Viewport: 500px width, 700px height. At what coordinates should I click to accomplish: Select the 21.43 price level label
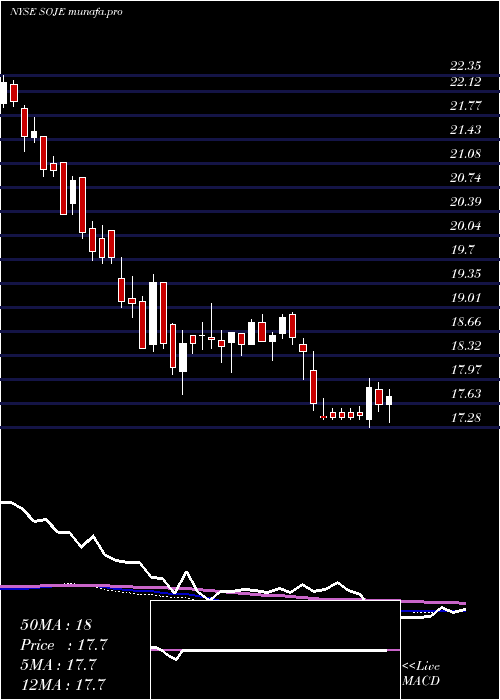click(x=465, y=130)
